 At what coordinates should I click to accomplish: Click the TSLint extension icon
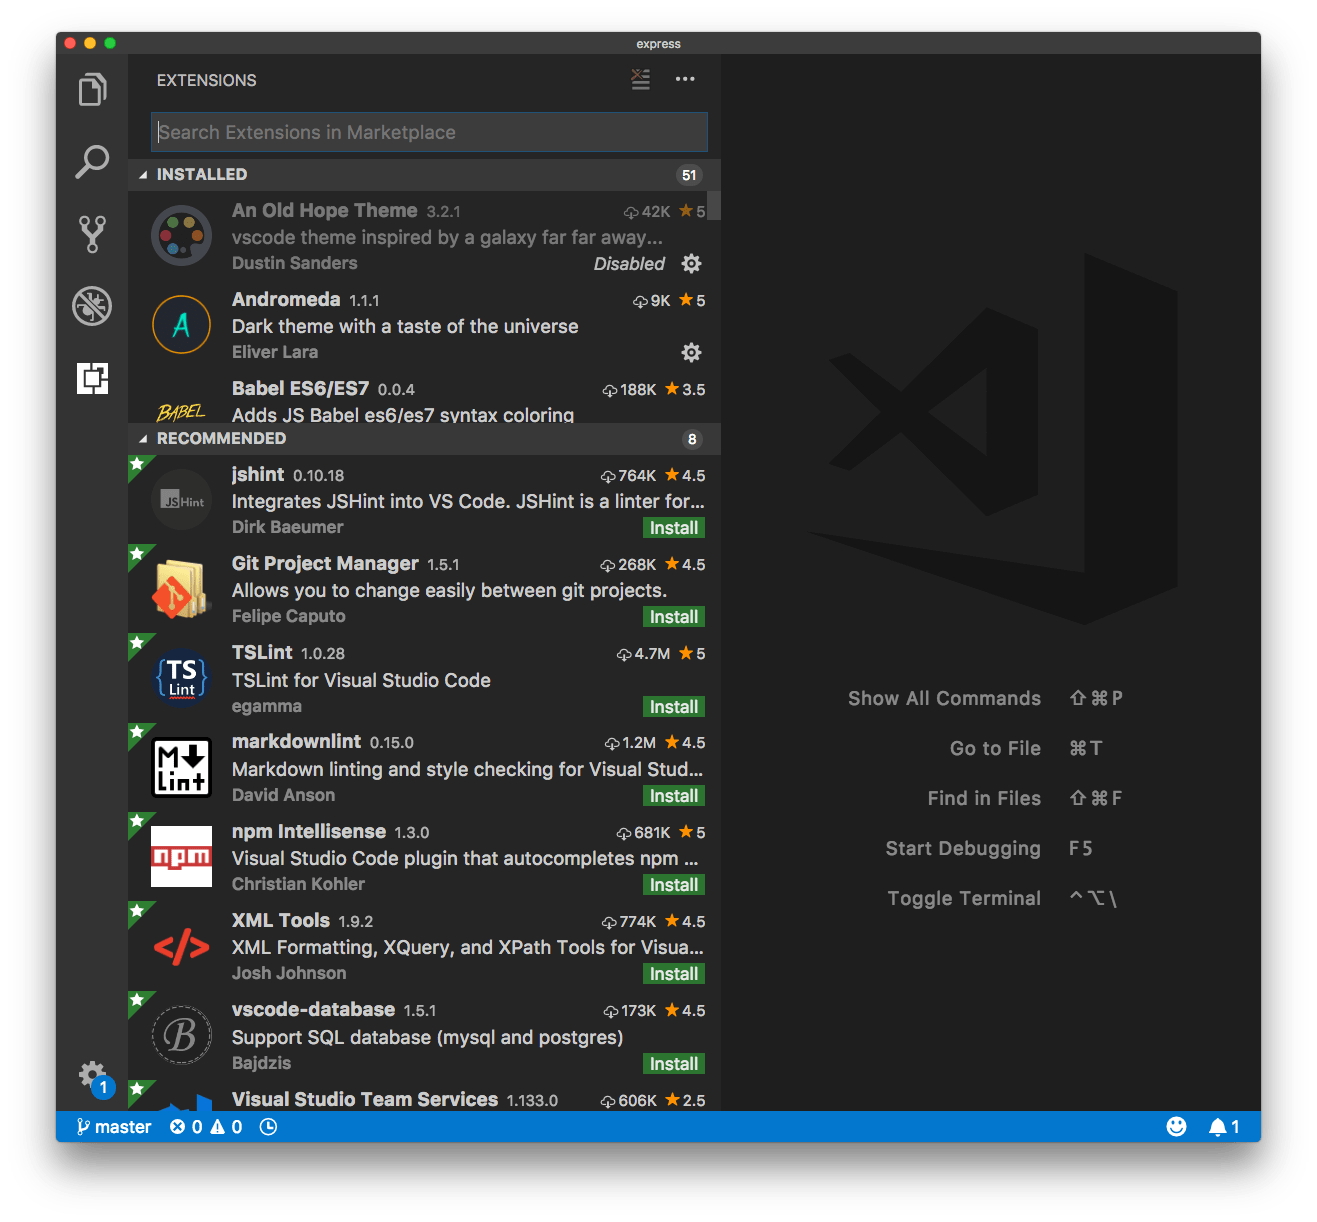(181, 678)
